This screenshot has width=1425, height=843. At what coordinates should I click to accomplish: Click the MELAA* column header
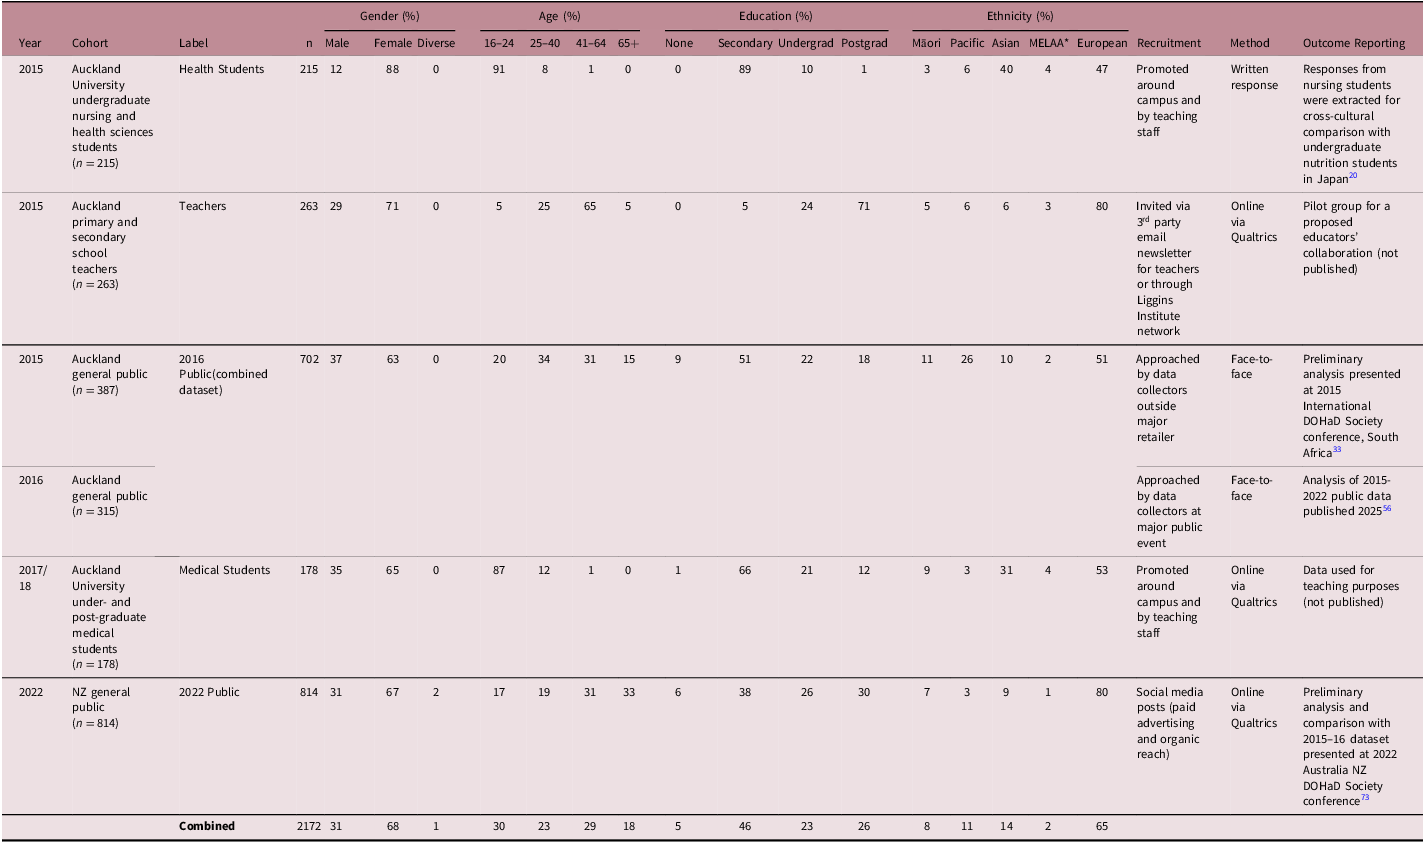[1049, 43]
